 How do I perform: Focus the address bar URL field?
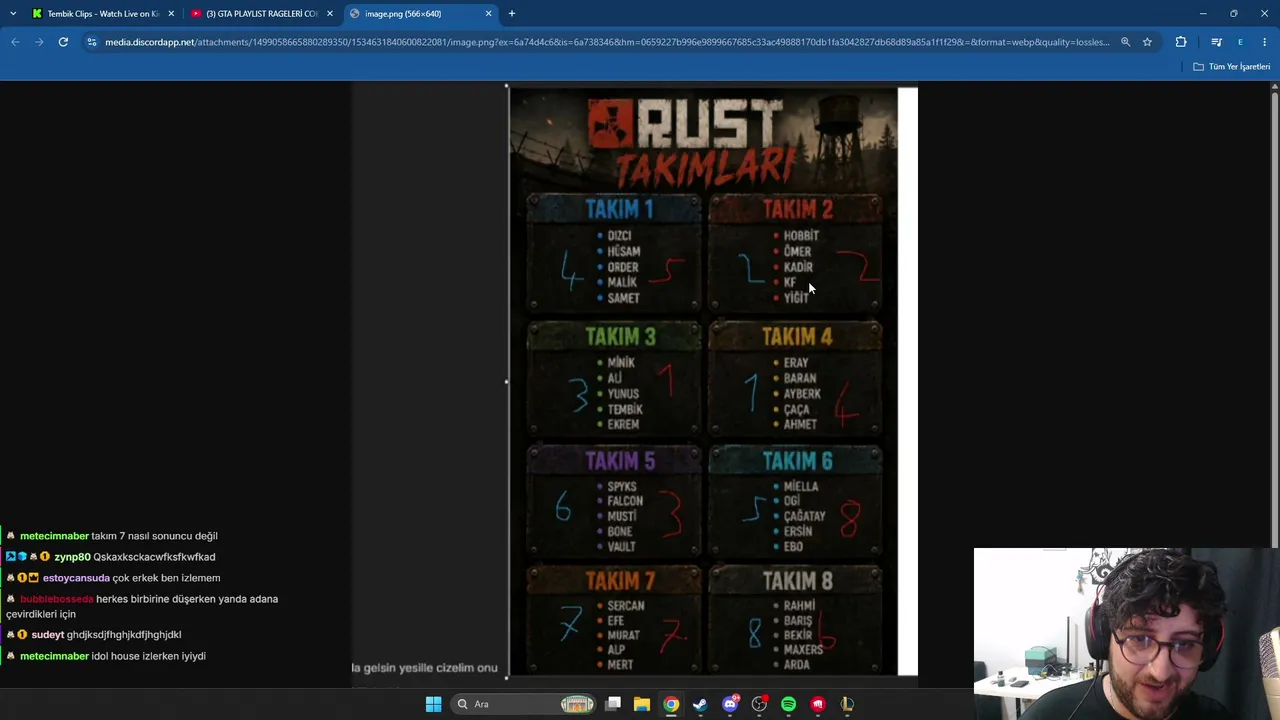[607, 42]
